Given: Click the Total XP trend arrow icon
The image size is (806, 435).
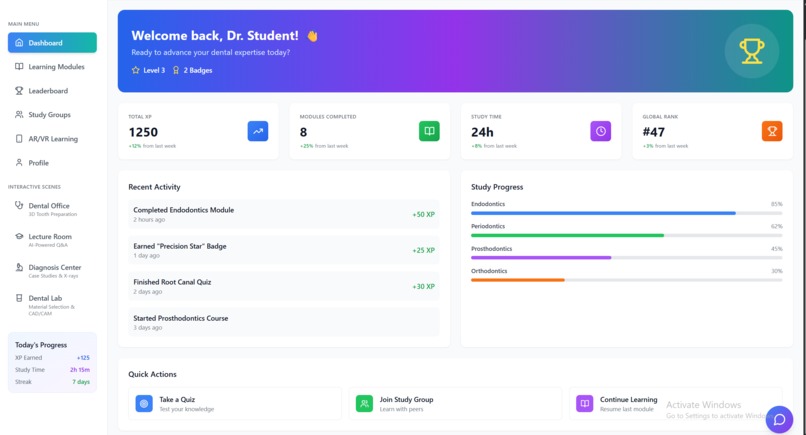Looking at the screenshot, I should point(258,131).
